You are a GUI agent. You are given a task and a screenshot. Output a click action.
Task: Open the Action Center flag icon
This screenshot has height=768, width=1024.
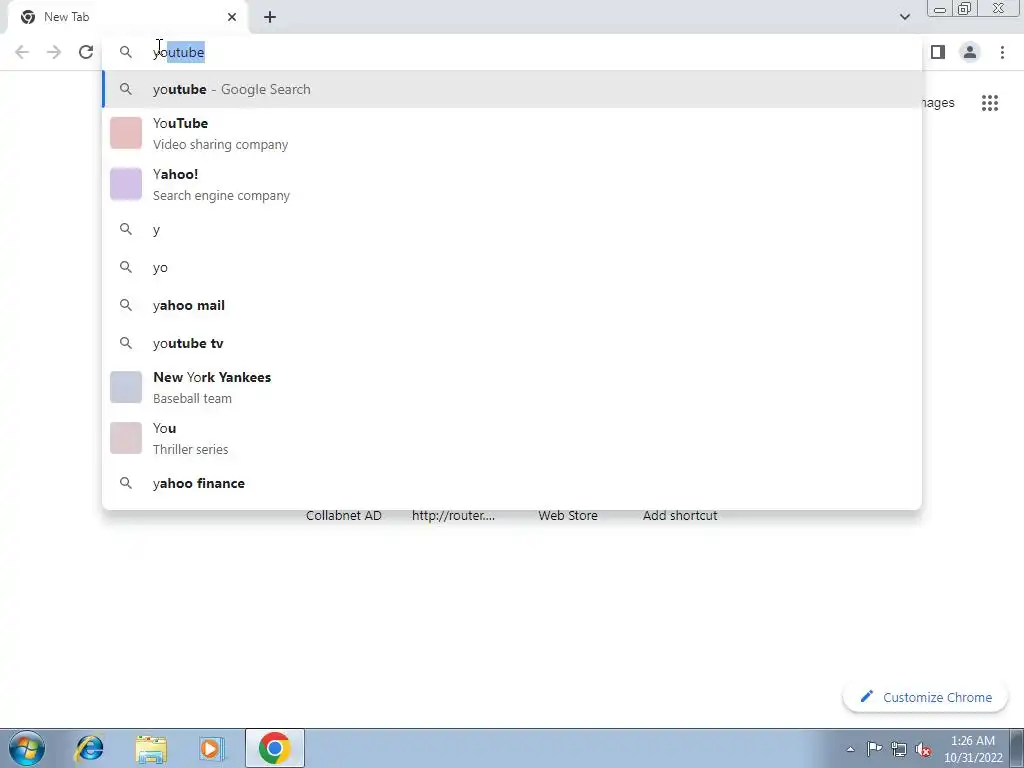coord(874,749)
